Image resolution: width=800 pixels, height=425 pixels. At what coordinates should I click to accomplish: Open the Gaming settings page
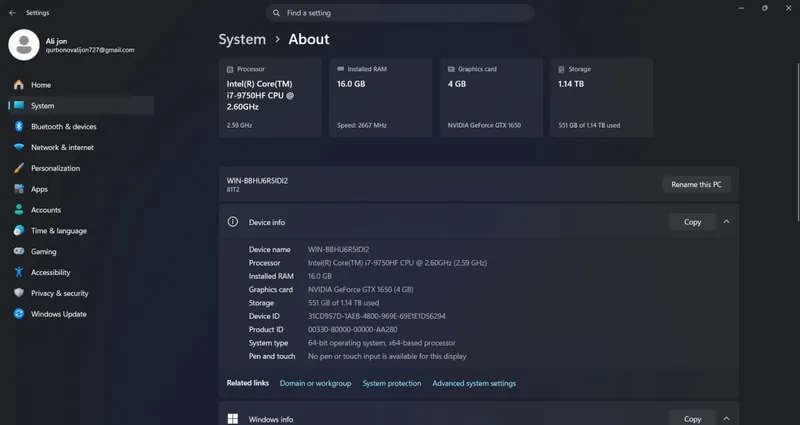tap(82, 252)
